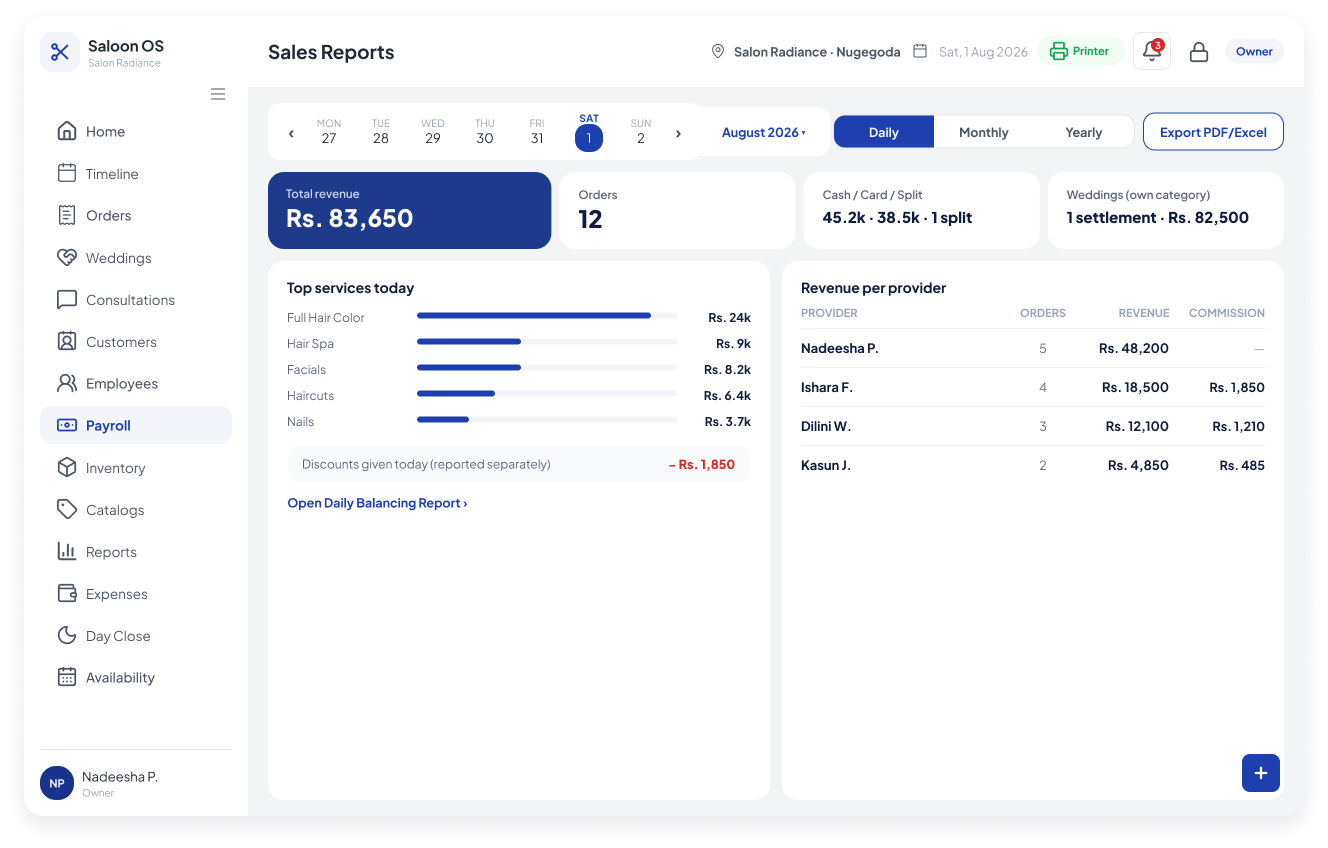The image size is (1328, 848).
Task: Open Day Close page
Action: pos(136,635)
